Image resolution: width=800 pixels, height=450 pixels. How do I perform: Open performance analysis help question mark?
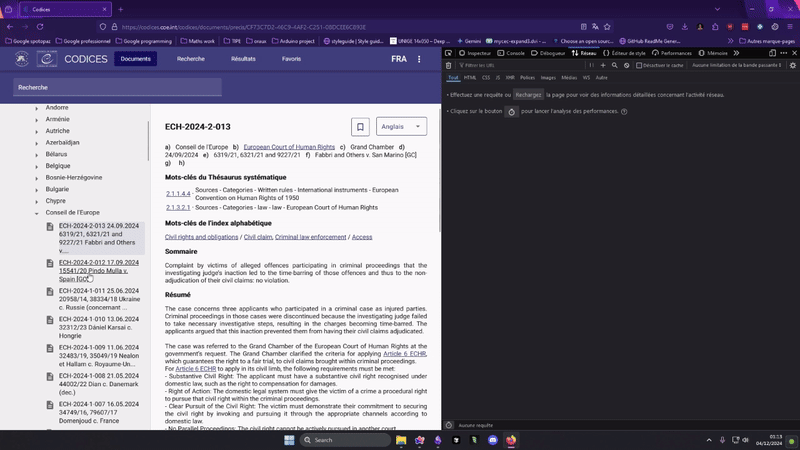pyautogui.click(x=624, y=112)
